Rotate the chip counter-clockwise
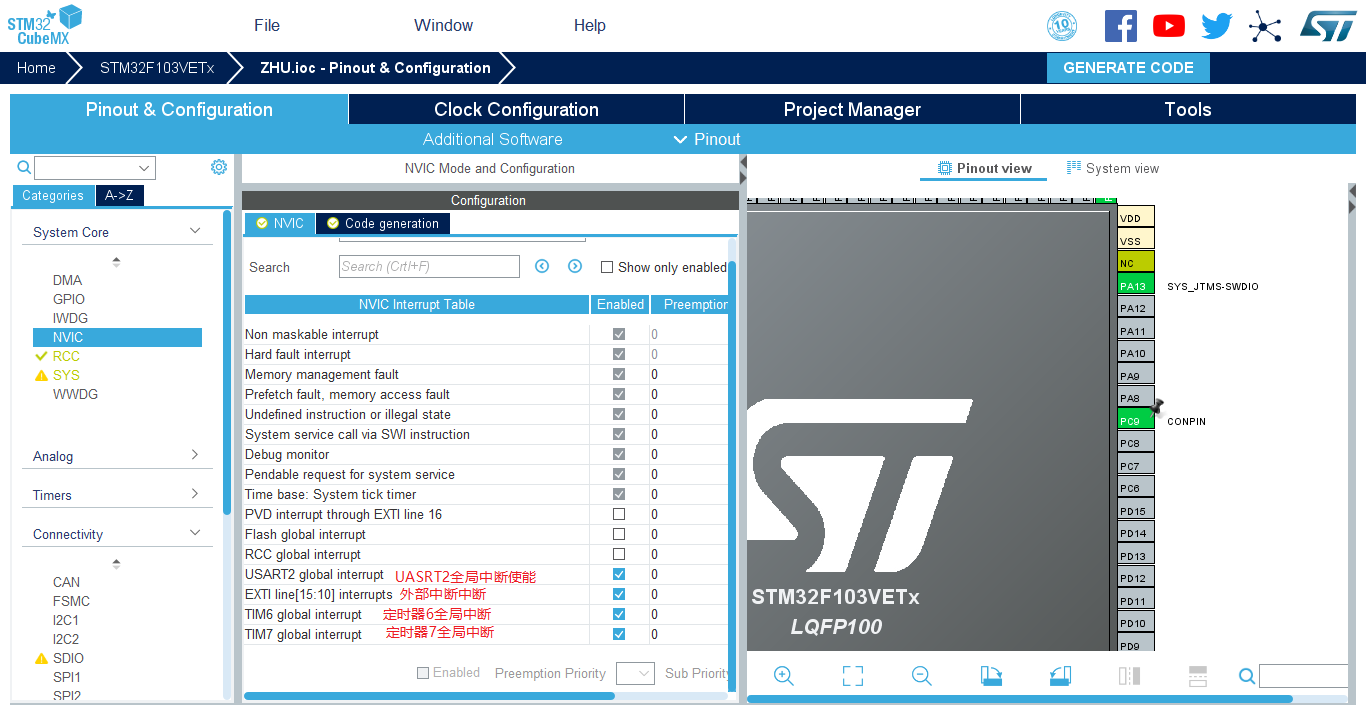This screenshot has height=715, width=1366. coord(1061,676)
